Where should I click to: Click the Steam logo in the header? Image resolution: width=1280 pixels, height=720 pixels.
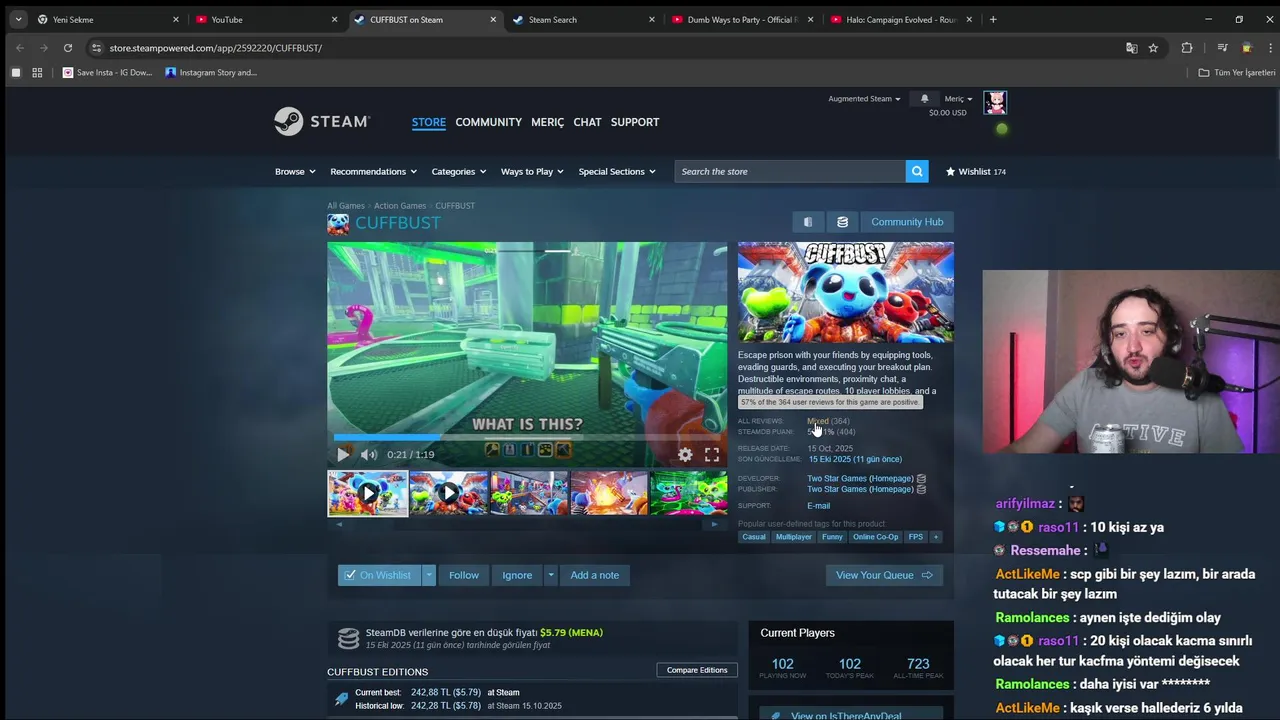[322, 121]
